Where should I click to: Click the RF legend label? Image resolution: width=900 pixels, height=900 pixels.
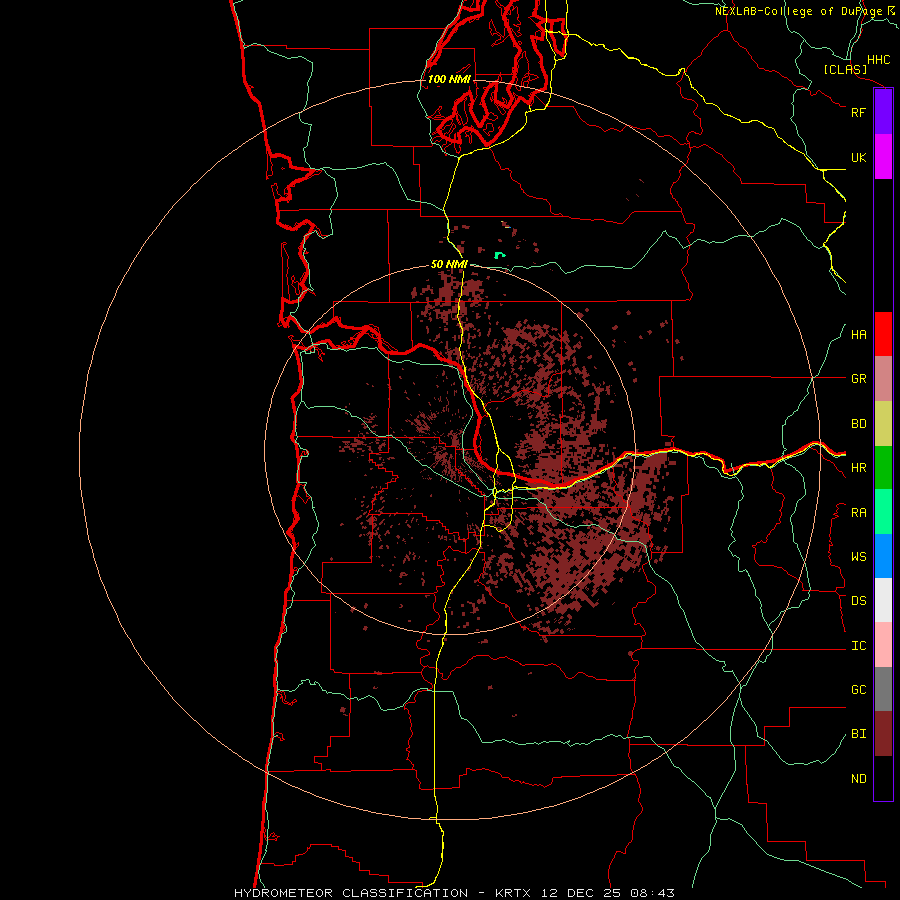point(858,112)
